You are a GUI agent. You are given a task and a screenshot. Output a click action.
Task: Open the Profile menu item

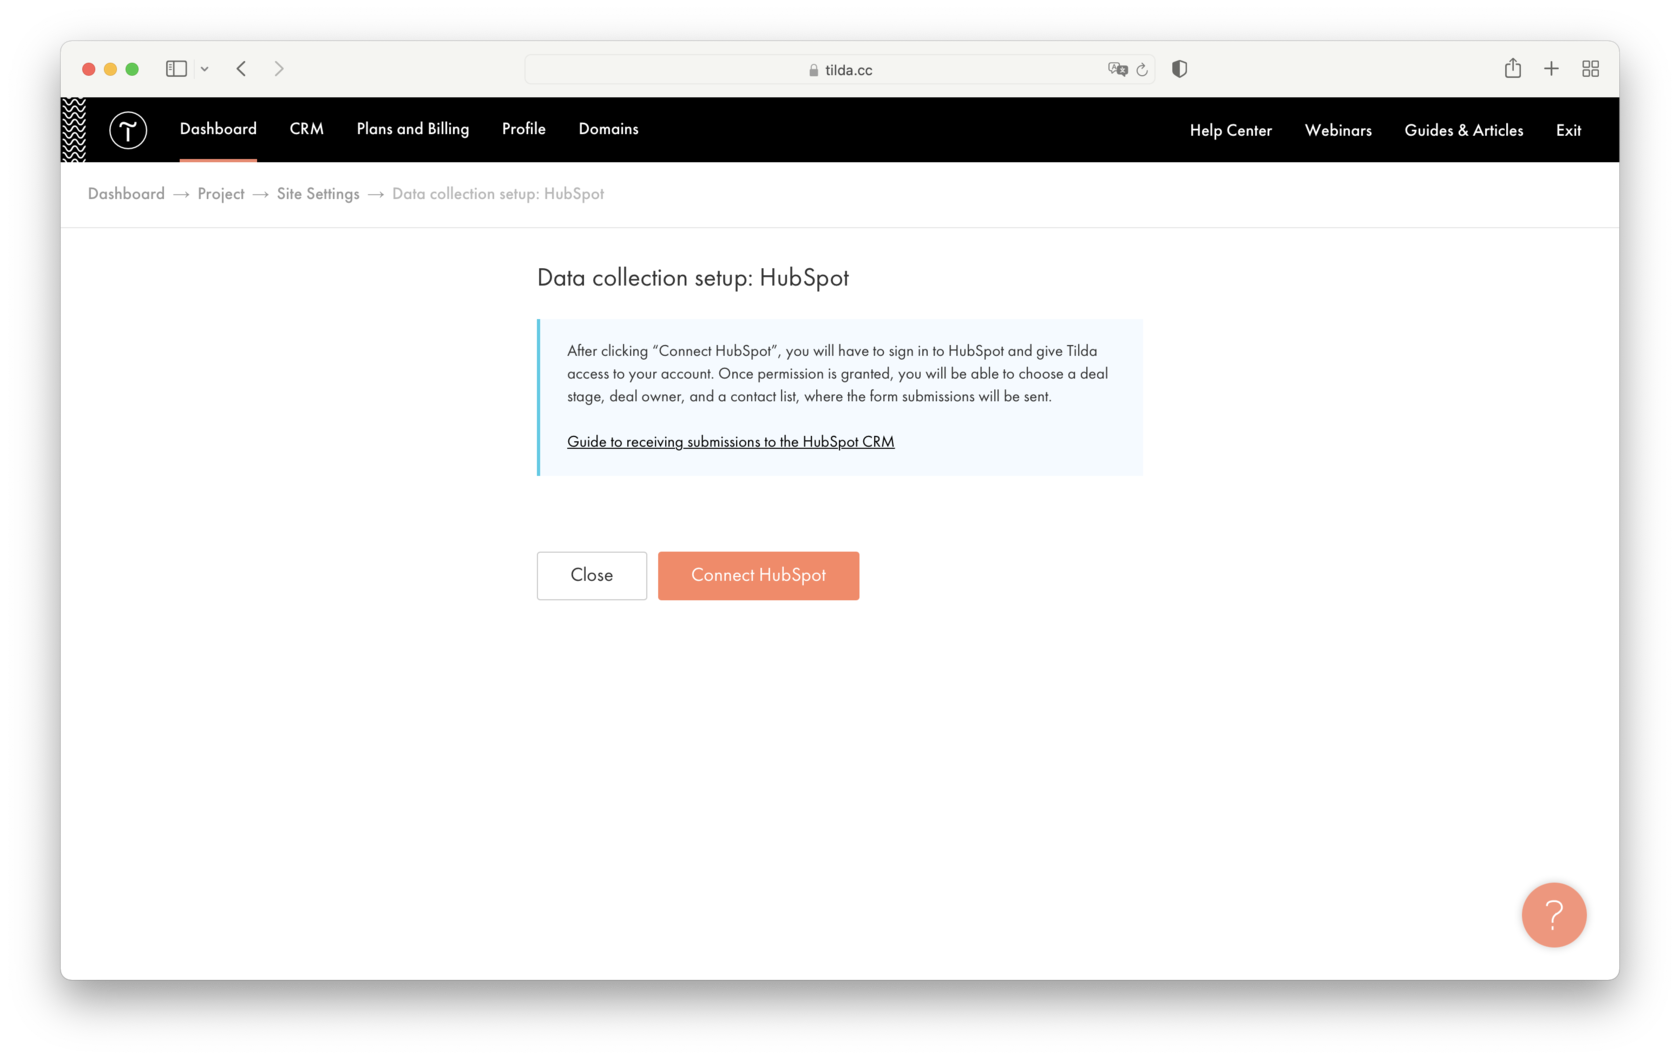(x=523, y=129)
